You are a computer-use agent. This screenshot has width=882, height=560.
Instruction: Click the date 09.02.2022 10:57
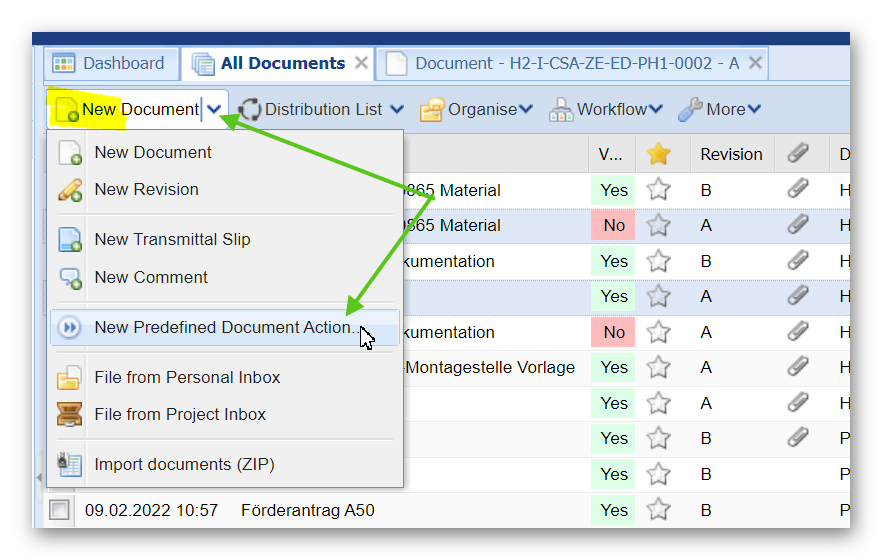[151, 510]
